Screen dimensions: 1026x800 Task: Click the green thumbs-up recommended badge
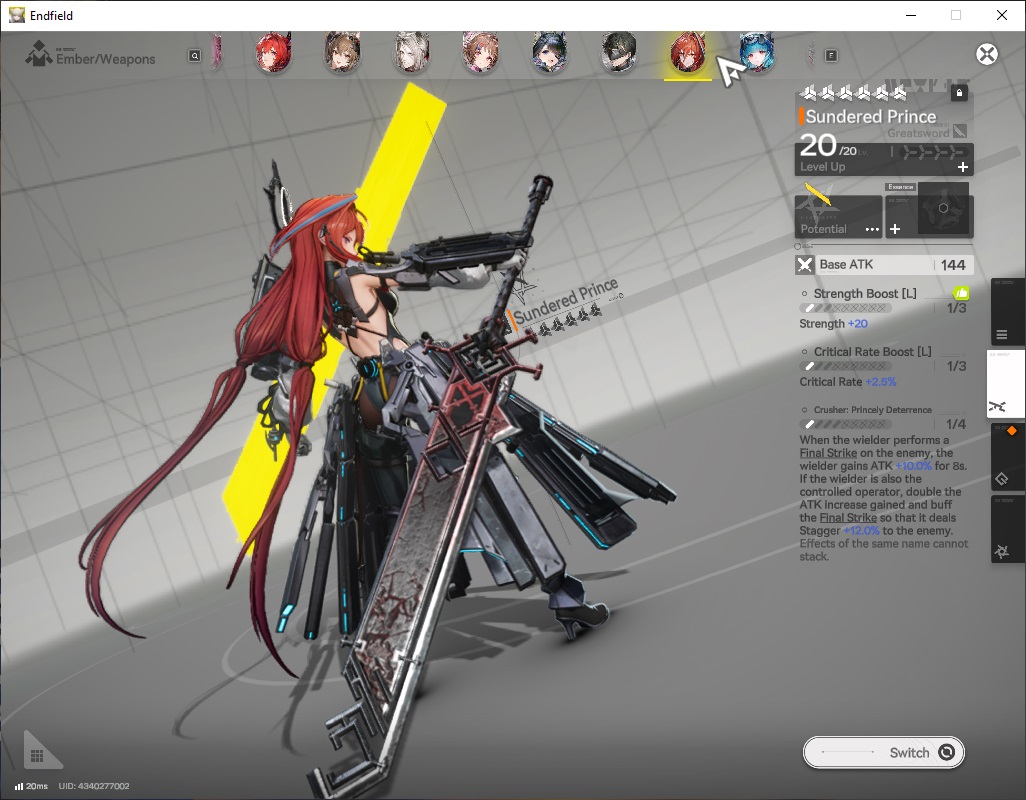click(961, 293)
